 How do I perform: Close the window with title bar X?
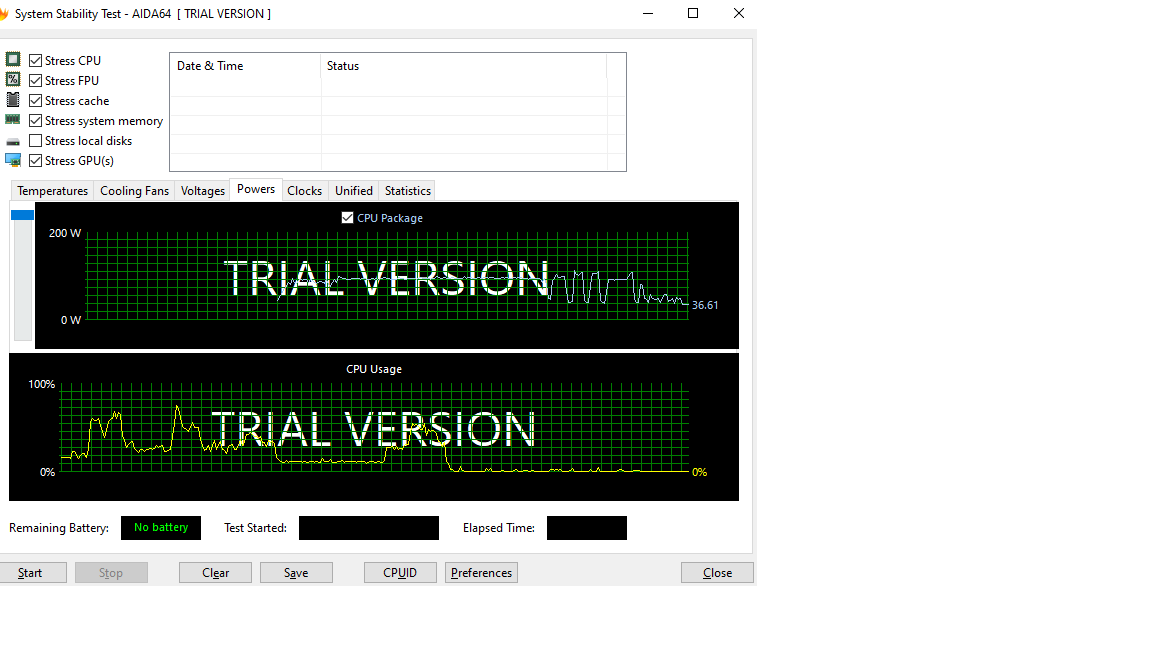(x=739, y=13)
